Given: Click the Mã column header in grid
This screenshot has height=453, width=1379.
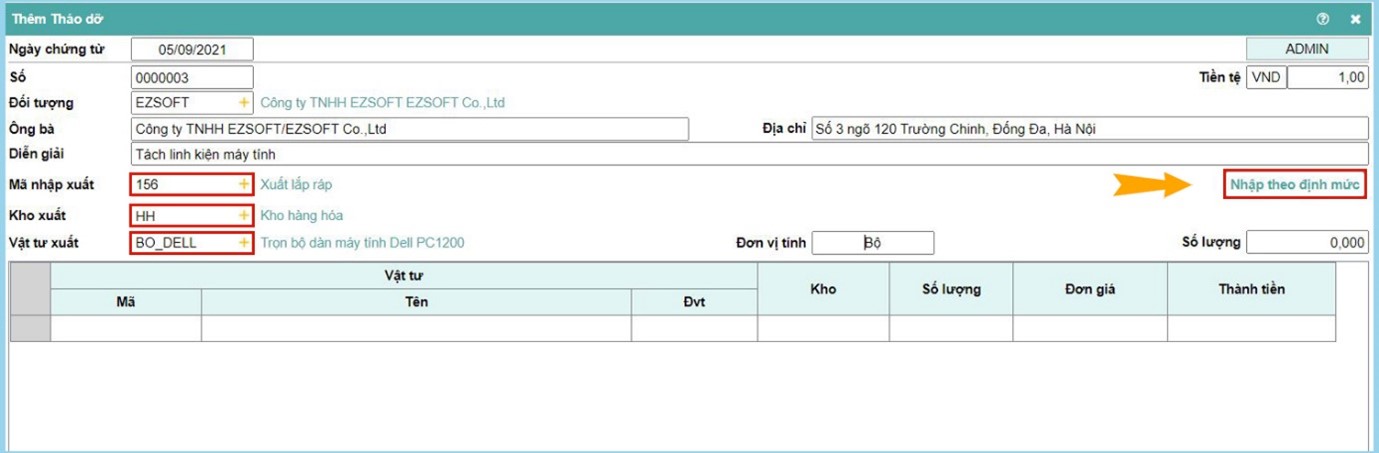Looking at the screenshot, I should (126, 303).
